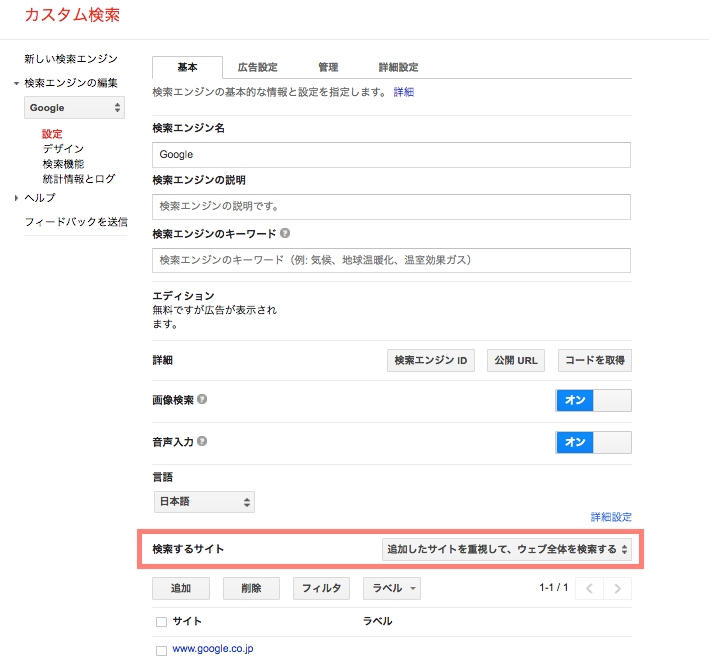Viewport: 709px width, 662px height.
Task: Switch to the 広告設定 tab
Action: pyautogui.click(x=257, y=67)
